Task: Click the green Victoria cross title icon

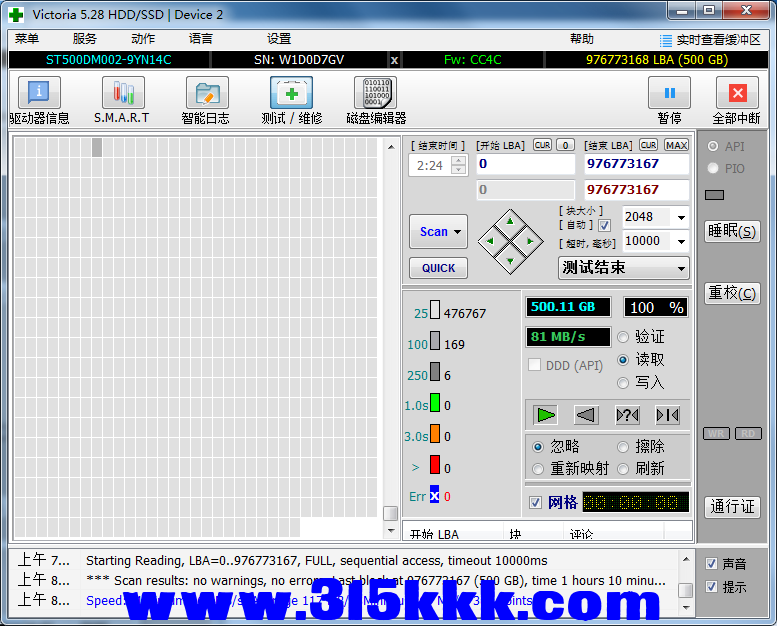Action: 16,15
